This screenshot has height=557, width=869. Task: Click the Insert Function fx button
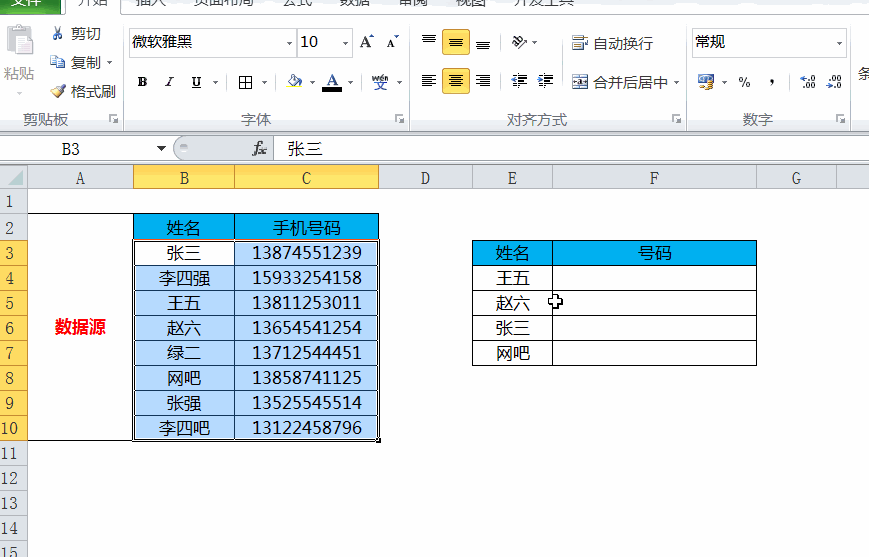point(259,149)
